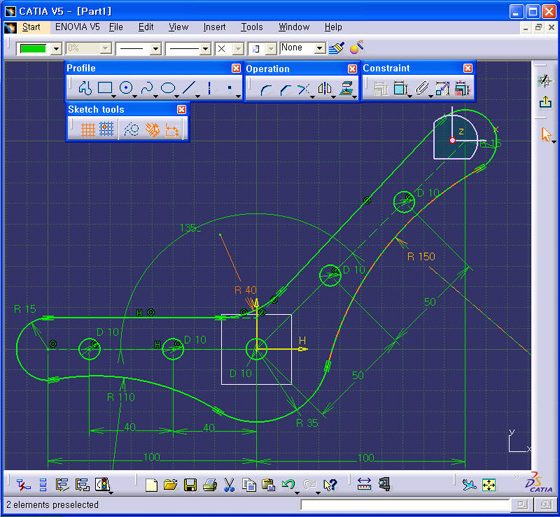Toggle Snap to Point in Sketch tools
This screenshot has height=517, width=560.
tap(106, 129)
